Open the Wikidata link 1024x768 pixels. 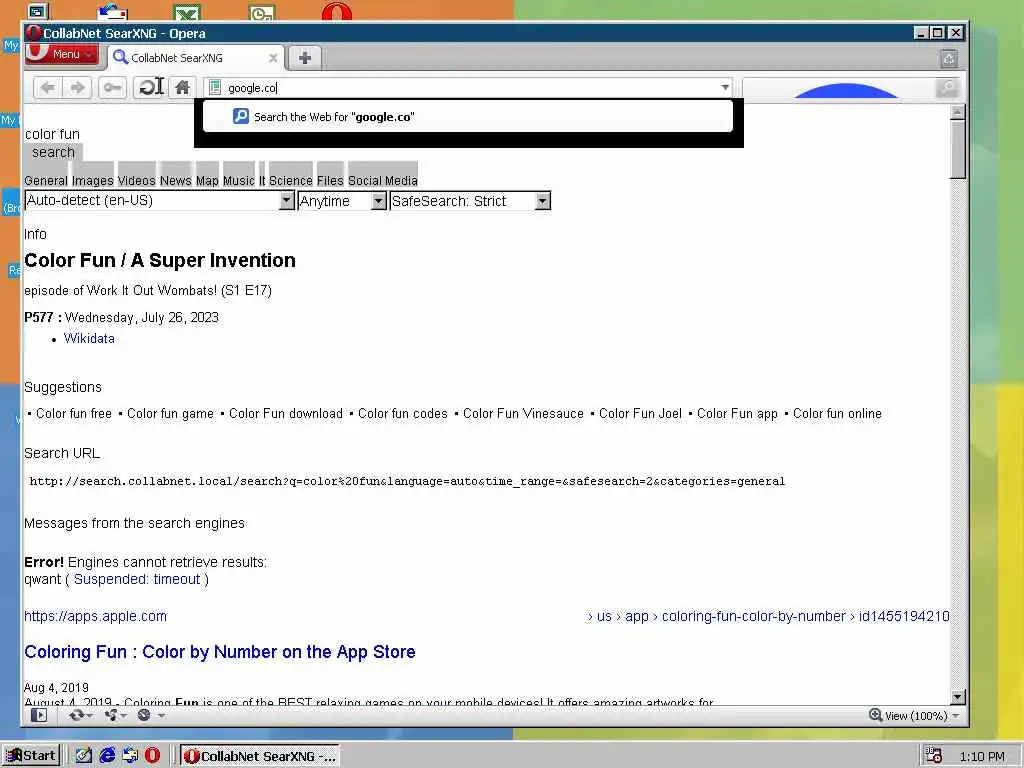tap(89, 338)
